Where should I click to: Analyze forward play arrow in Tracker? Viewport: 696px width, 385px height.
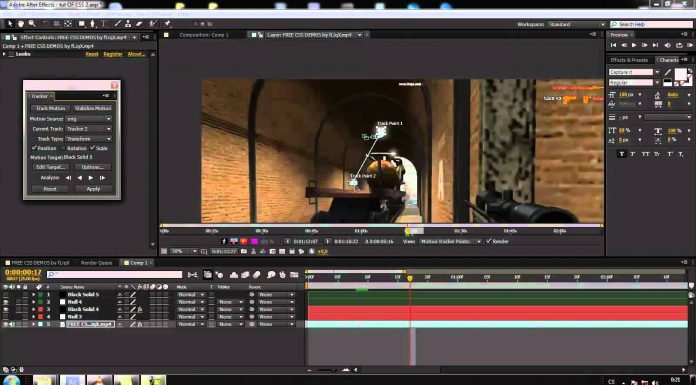(91, 178)
